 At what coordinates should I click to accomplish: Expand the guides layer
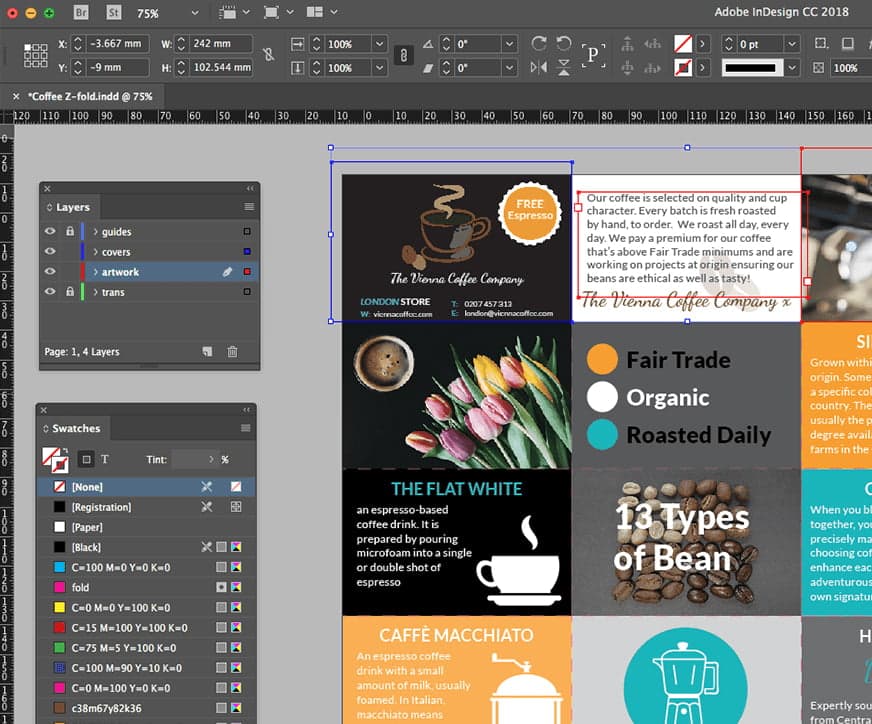pos(96,231)
